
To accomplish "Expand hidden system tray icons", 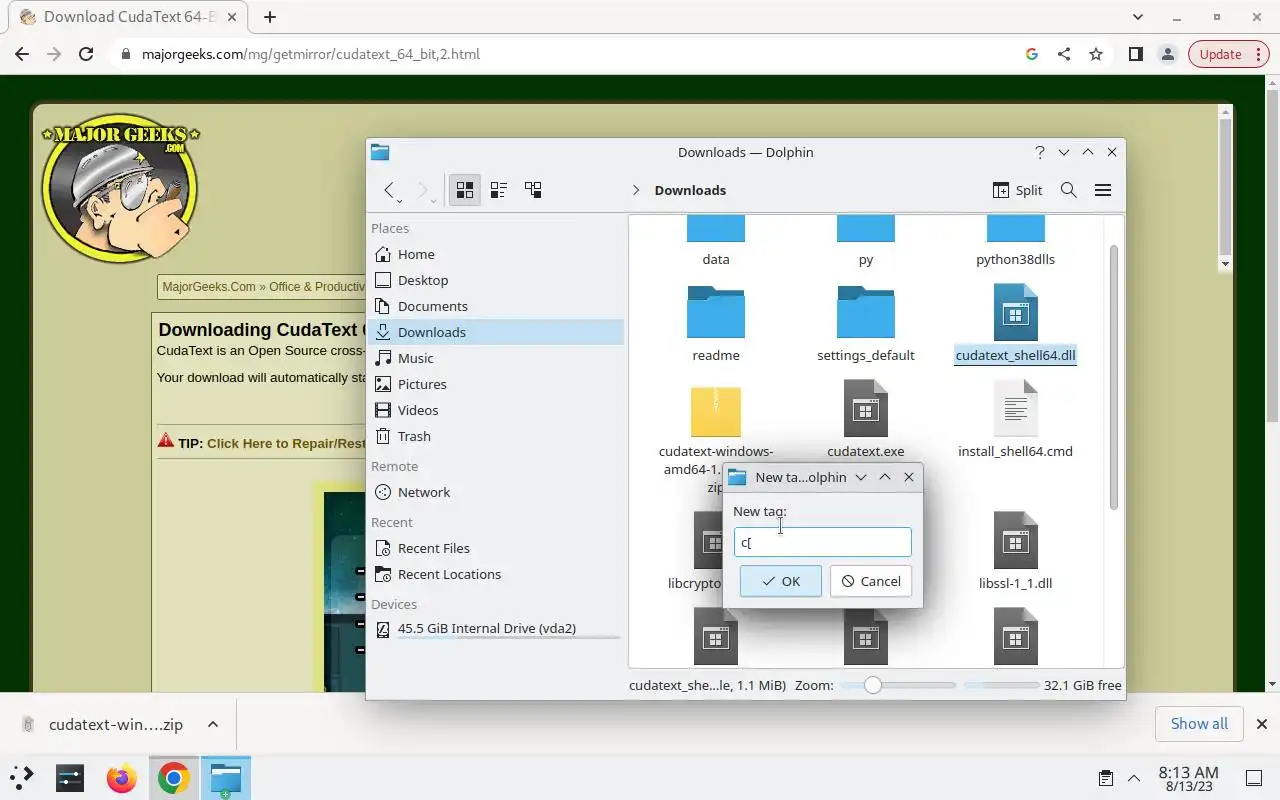I will (1134, 778).
